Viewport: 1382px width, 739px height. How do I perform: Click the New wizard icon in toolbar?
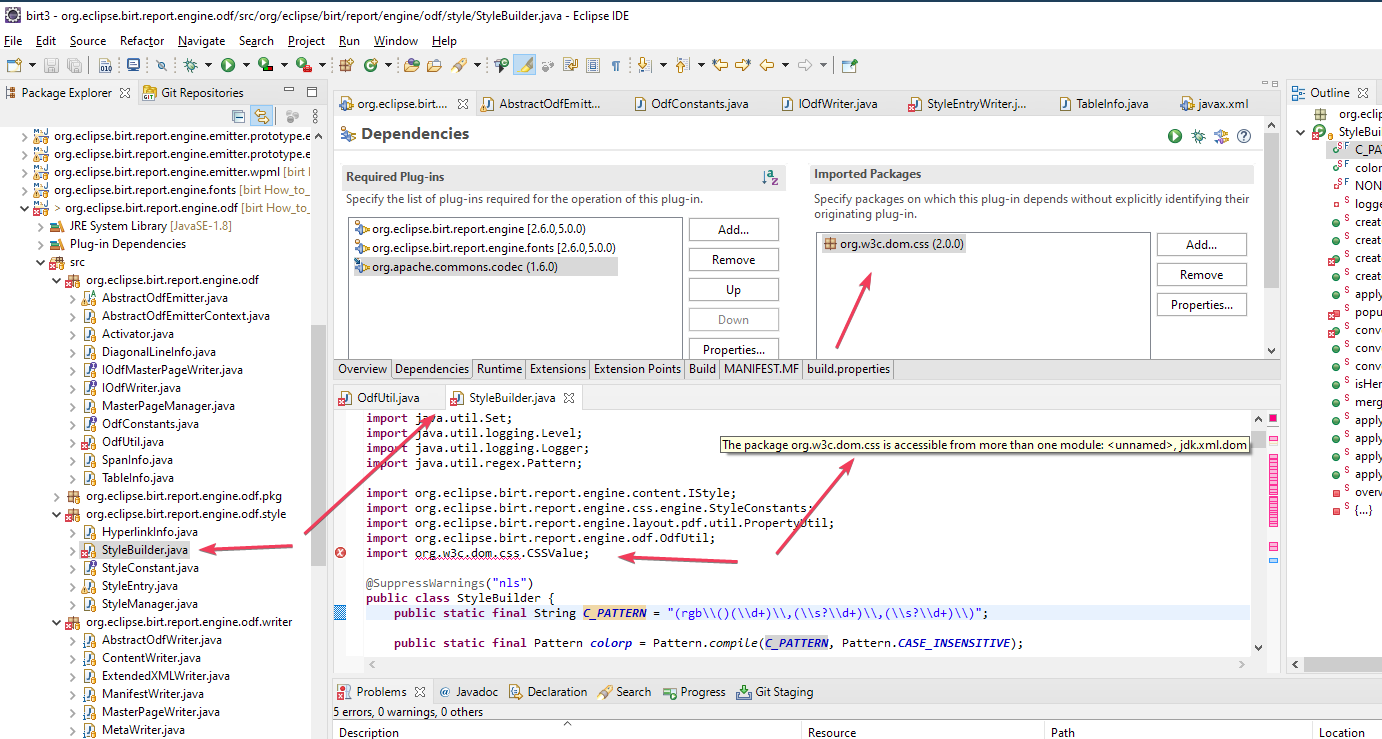tap(14, 65)
